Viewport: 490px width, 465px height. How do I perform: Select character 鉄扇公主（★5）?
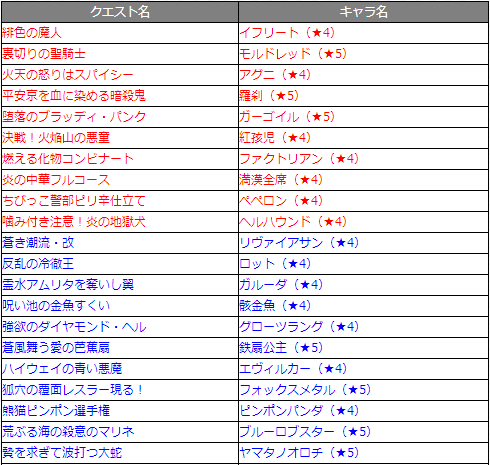click(x=281, y=348)
